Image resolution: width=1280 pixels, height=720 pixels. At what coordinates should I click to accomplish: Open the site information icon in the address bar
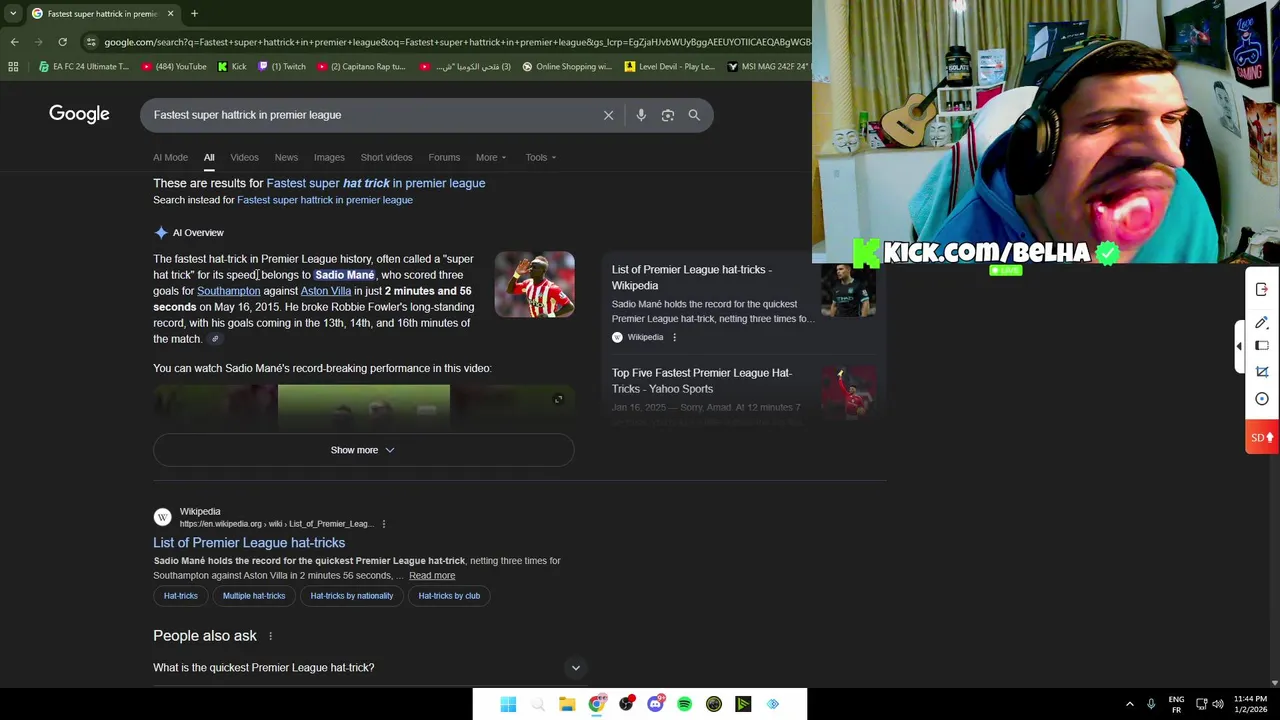coord(91,42)
